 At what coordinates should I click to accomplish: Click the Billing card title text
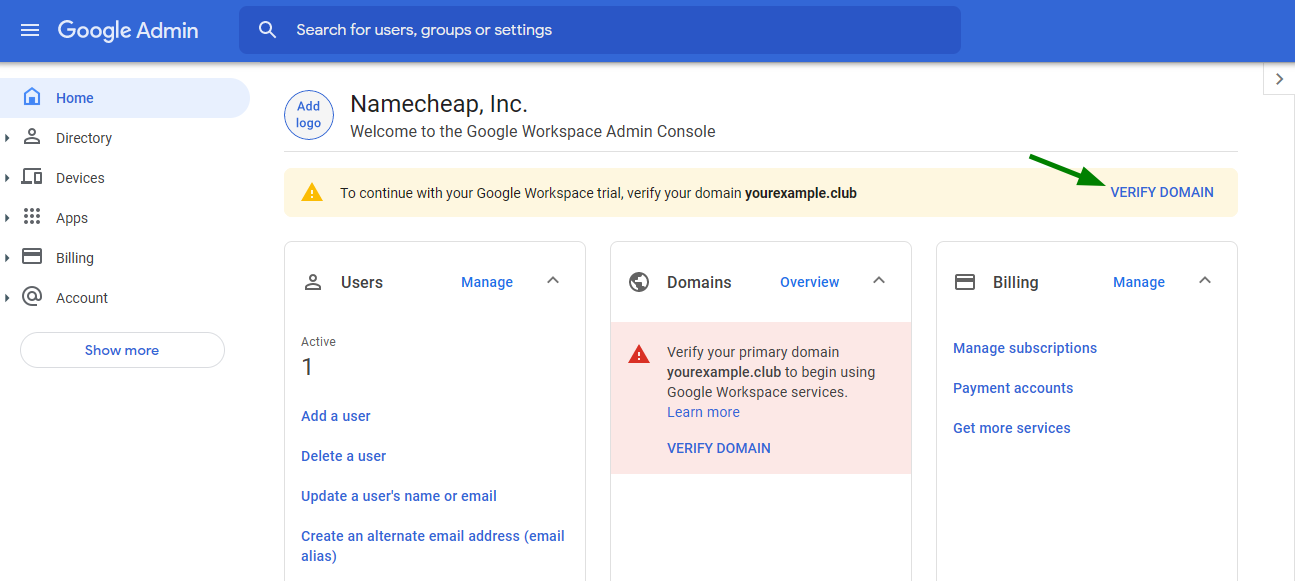pyautogui.click(x=1016, y=282)
